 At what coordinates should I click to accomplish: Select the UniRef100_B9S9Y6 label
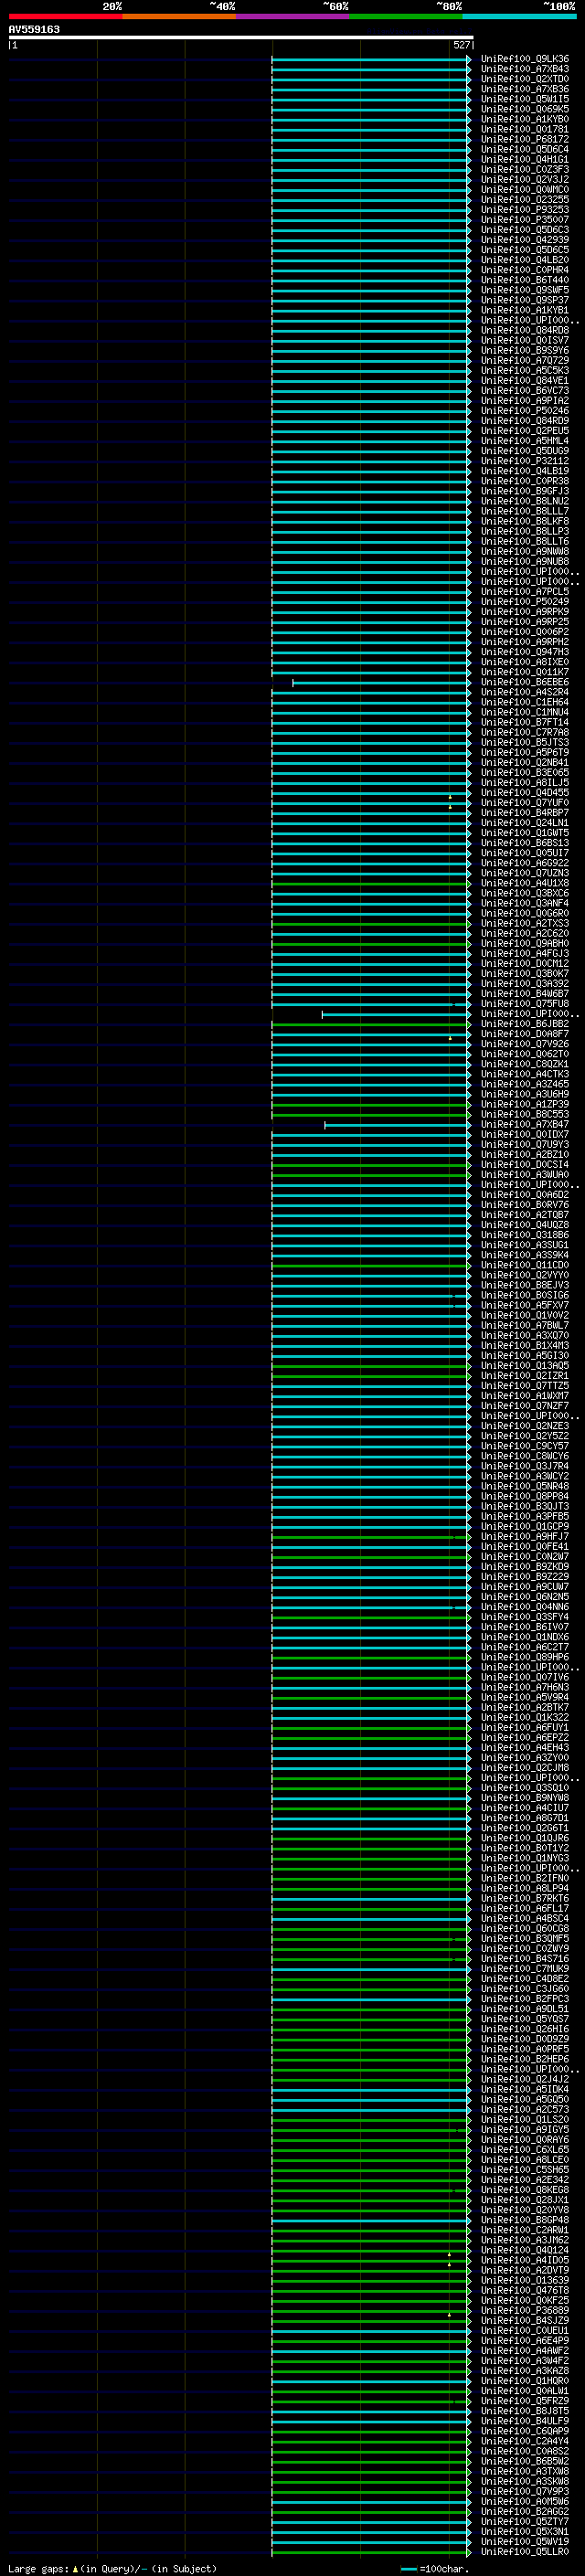pyautogui.click(x=525, y=351)
